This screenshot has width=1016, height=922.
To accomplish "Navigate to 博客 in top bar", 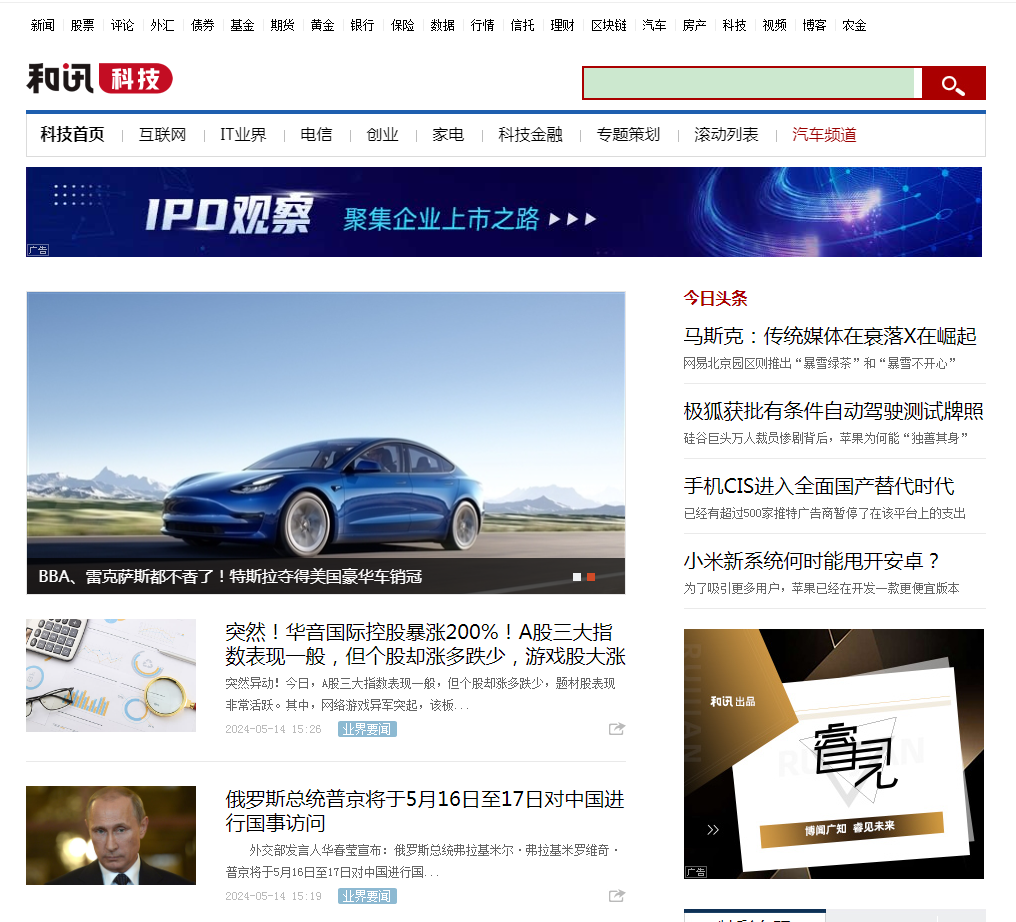I will [814, 25].
